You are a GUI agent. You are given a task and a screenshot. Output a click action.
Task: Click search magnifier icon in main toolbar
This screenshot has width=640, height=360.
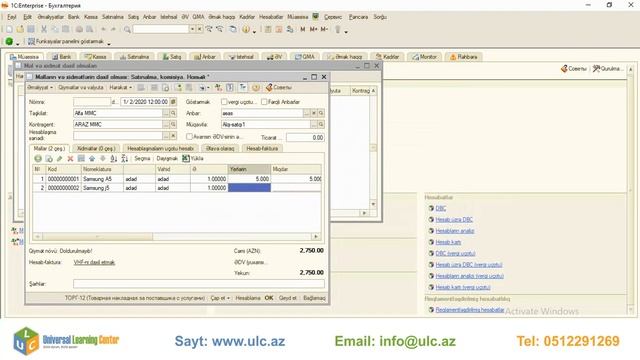pos(127,29)
